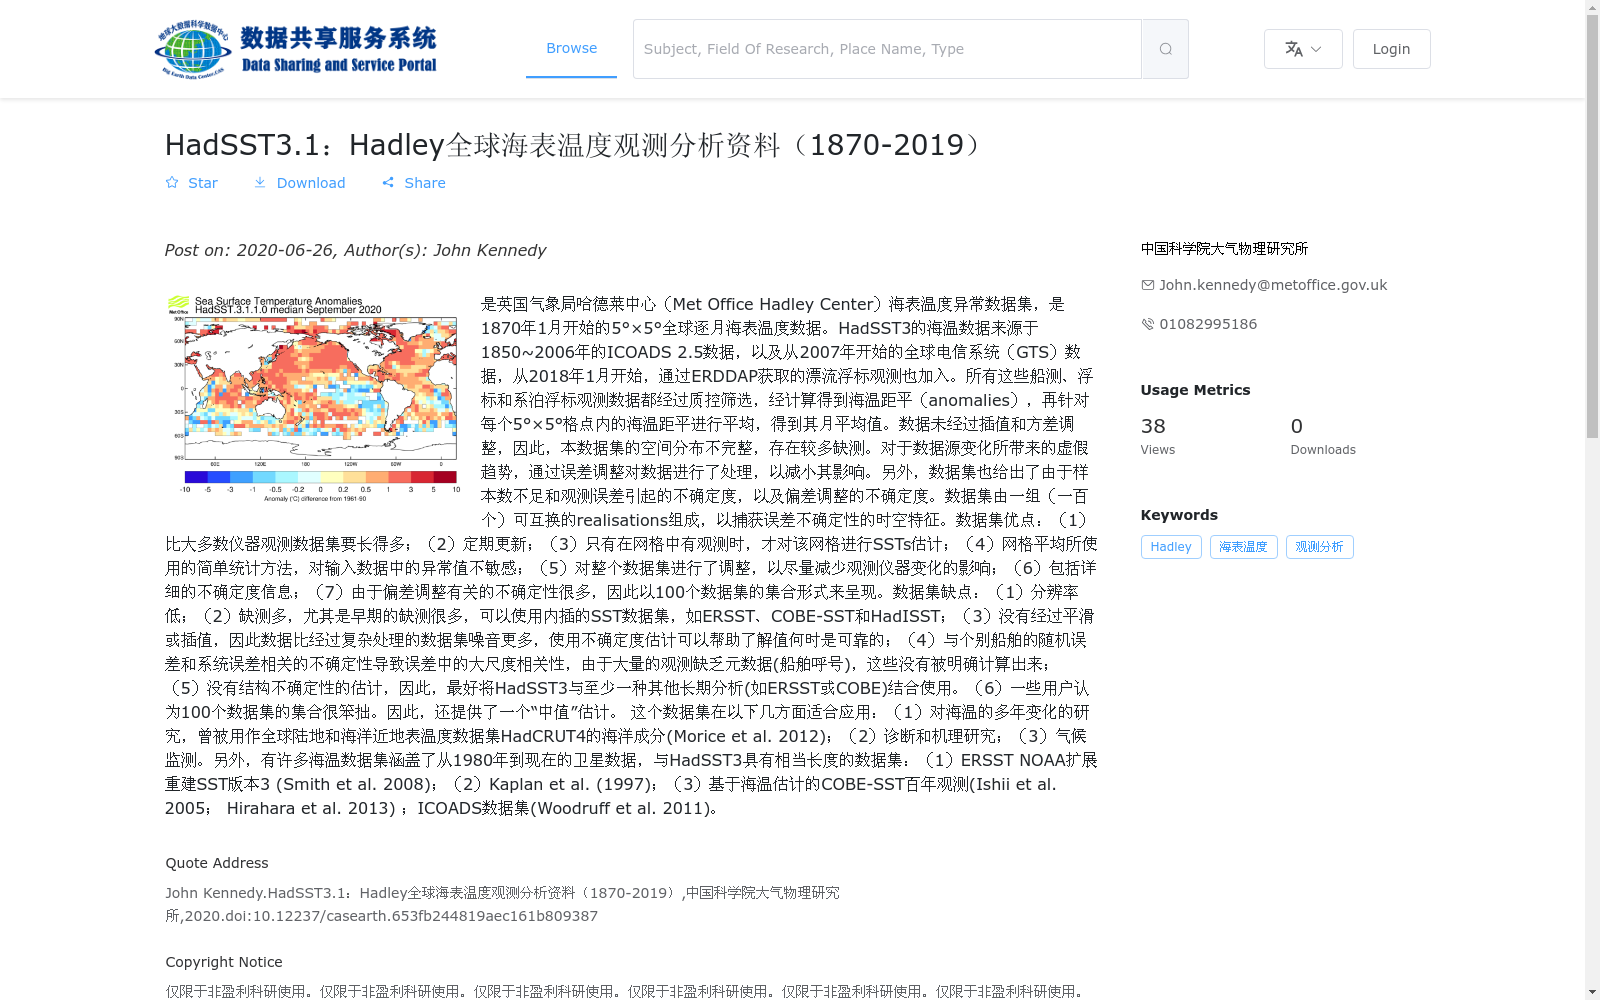Screen dimensions: 1600x1000
Task: Select the 海表温度 keyword tag
Action: (x=1243, y=547)
